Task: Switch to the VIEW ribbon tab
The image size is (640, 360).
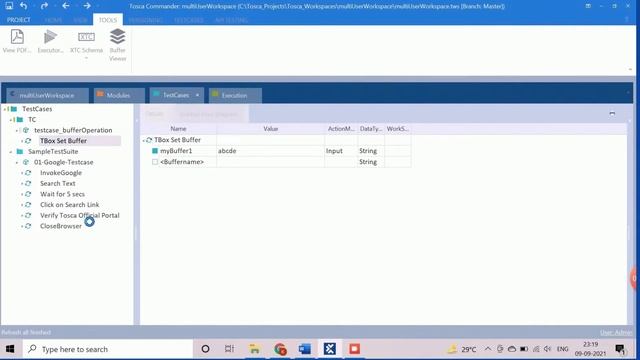Action: point(80,20)
